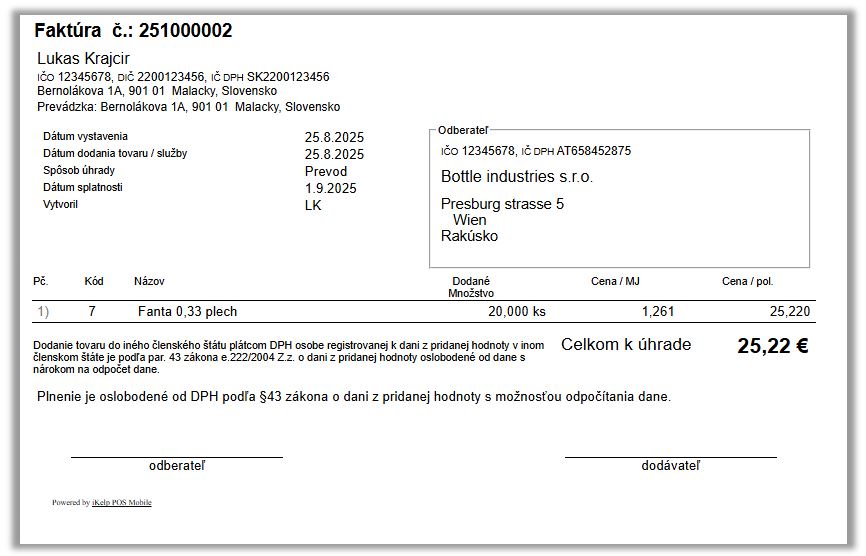Click the Názov column header

coord(149,282)
